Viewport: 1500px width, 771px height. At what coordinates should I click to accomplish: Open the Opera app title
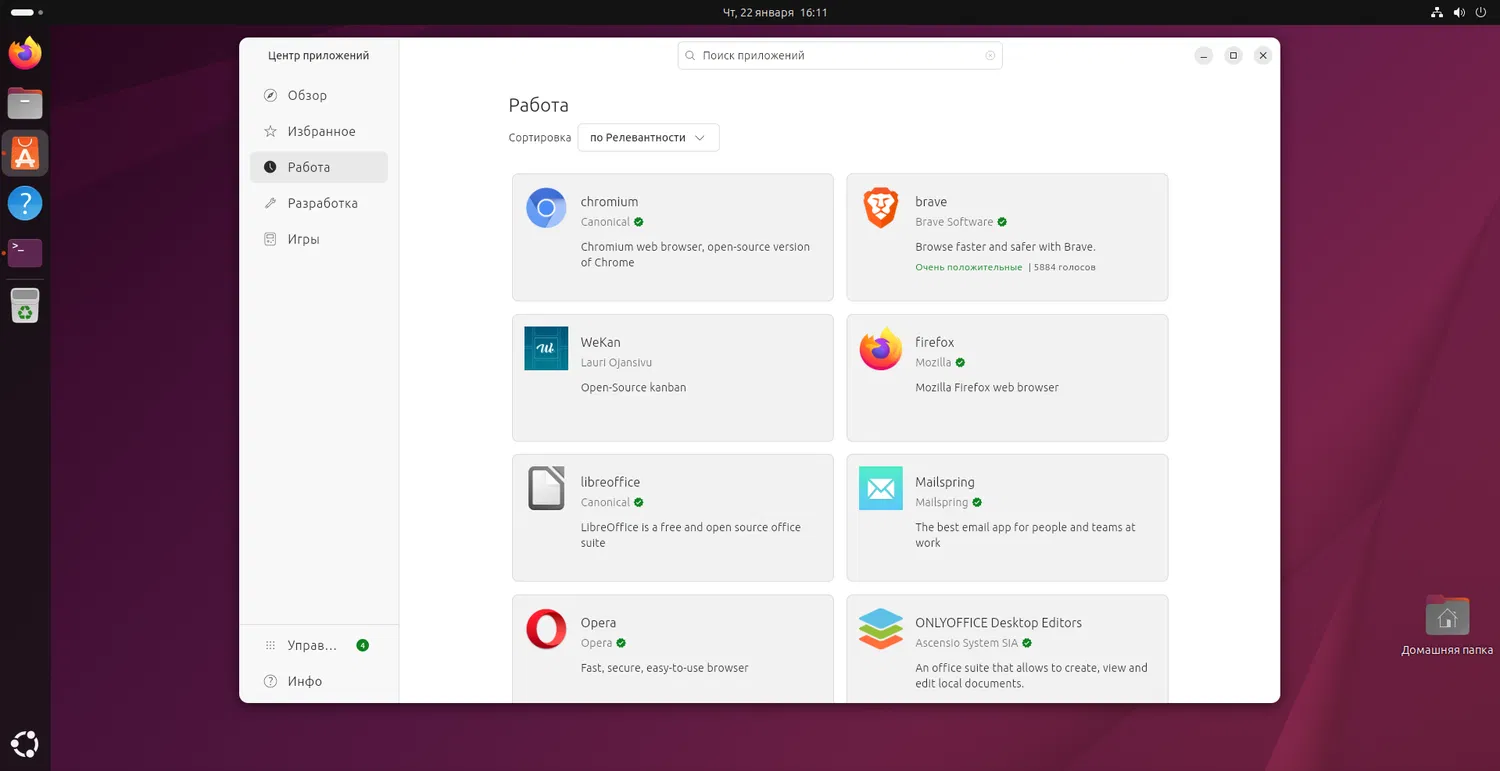598,623
